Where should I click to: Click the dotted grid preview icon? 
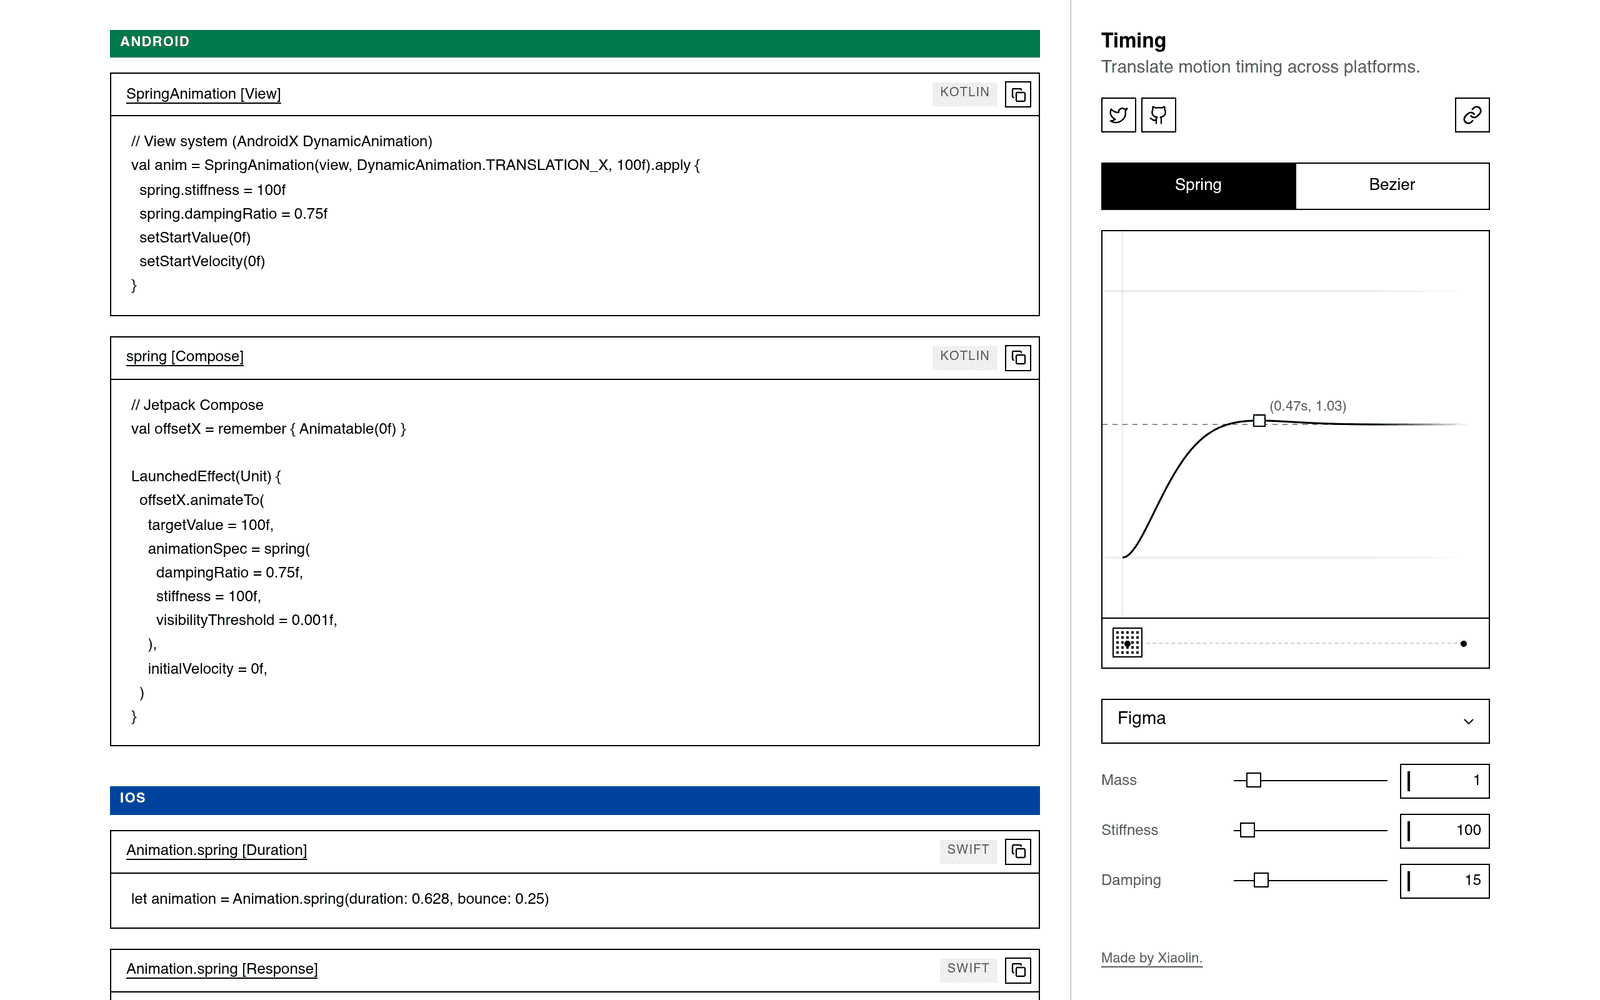pos(1127,643)
